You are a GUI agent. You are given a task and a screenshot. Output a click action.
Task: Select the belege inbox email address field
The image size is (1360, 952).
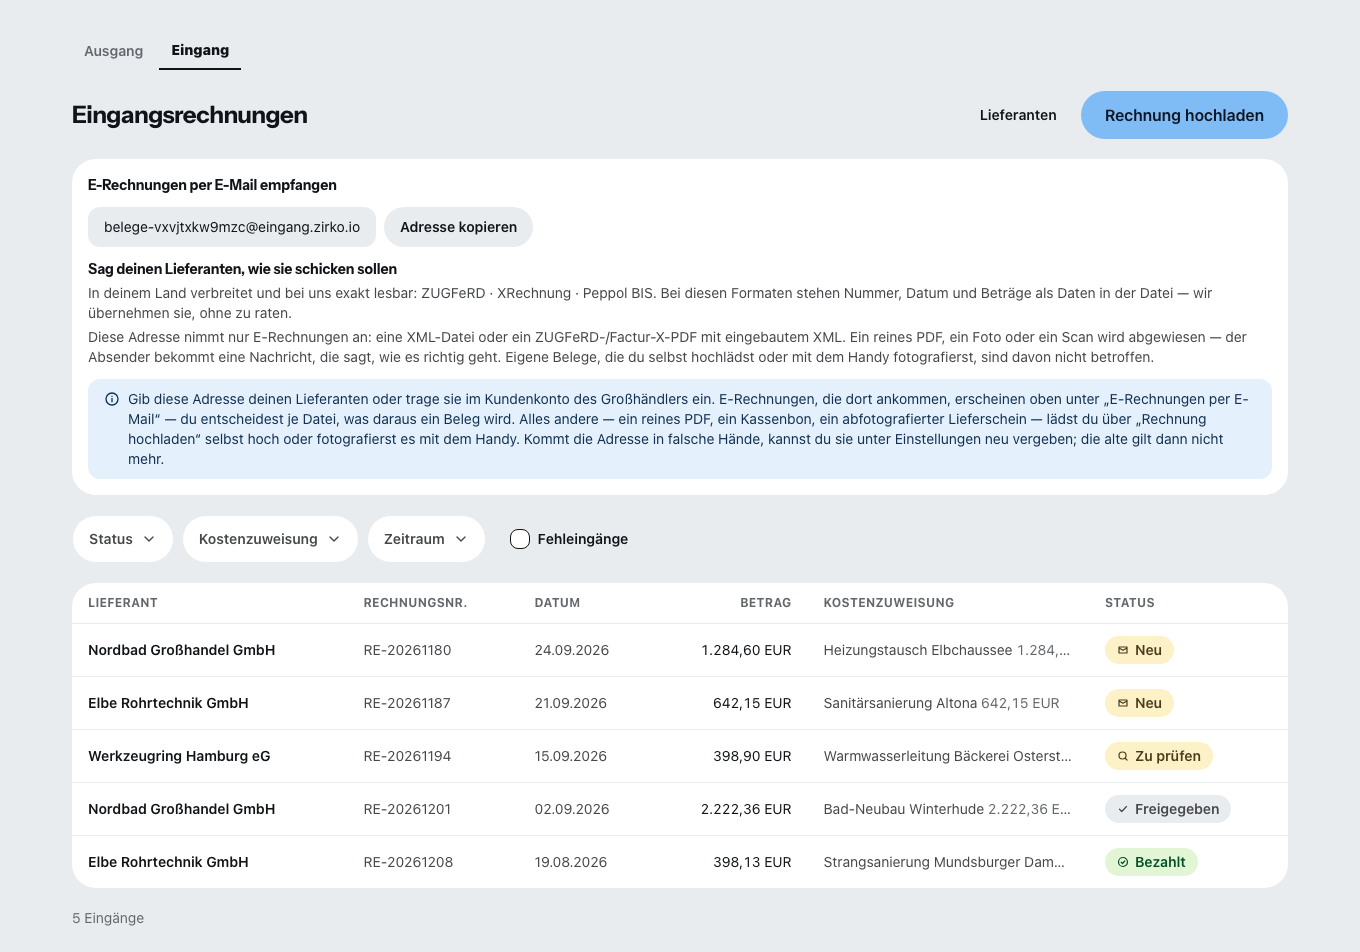click(x=232, y=227)
